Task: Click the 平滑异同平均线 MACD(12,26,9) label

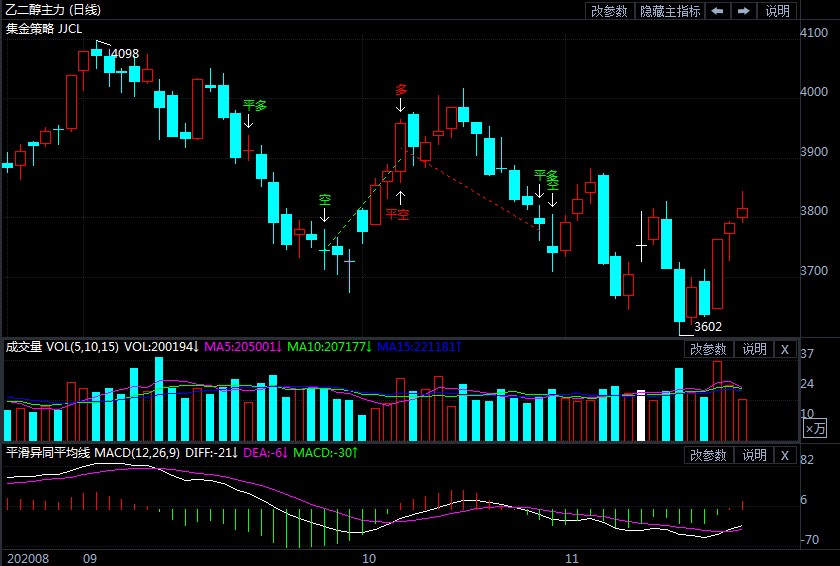Action: click(93, 453)
